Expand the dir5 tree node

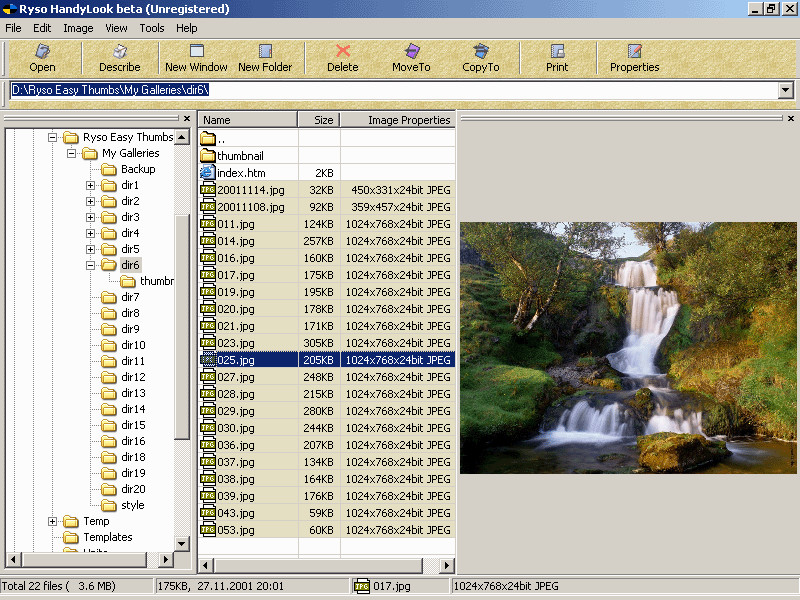90,249
